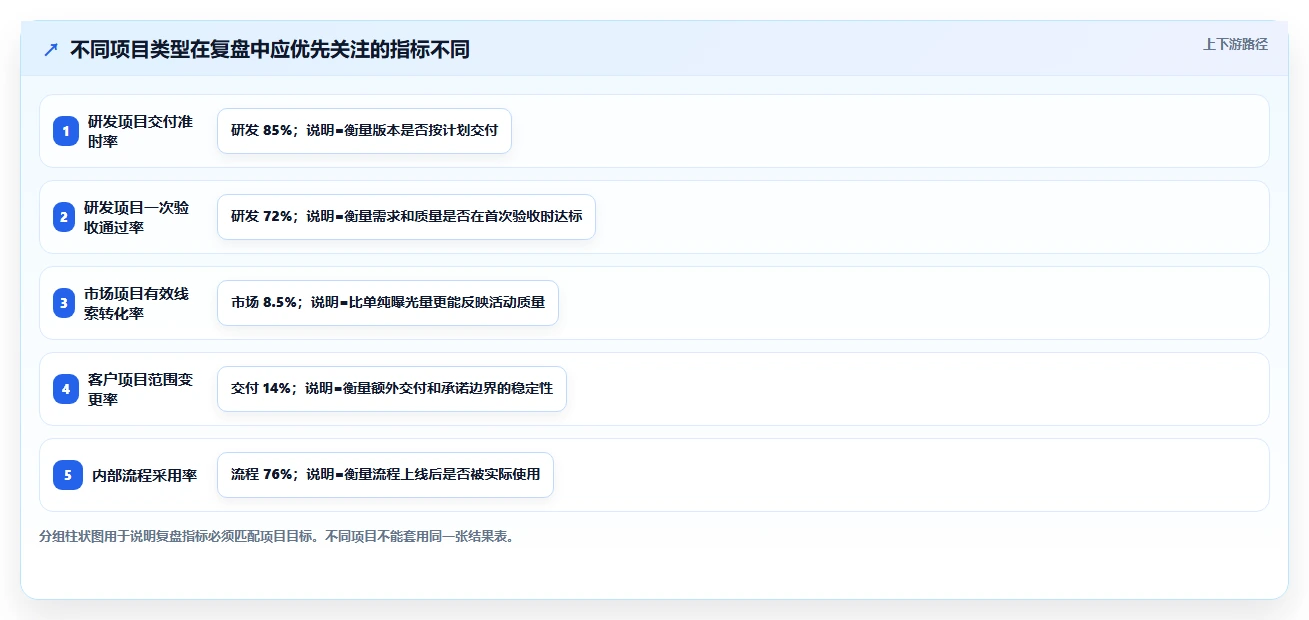Image resolution: width=1309 pixels, height=620 pixels.
Task: Click the arrow icon beside the title
Action: [51, 50]
